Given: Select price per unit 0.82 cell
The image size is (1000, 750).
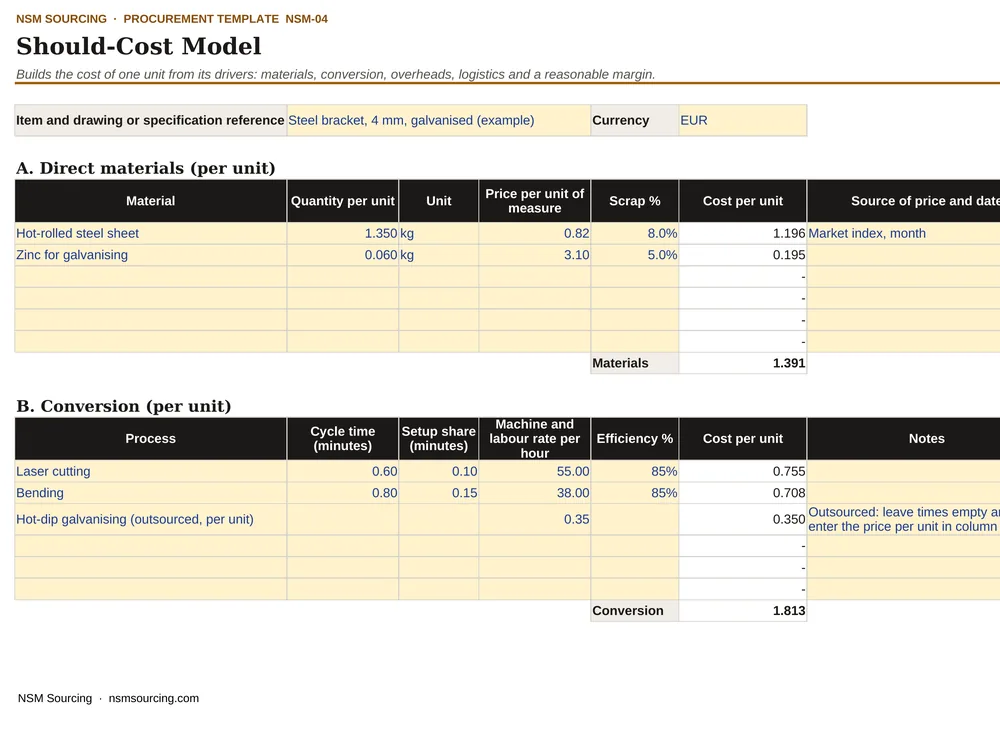Looking at the screenshot, I should [x=534, y=233].
